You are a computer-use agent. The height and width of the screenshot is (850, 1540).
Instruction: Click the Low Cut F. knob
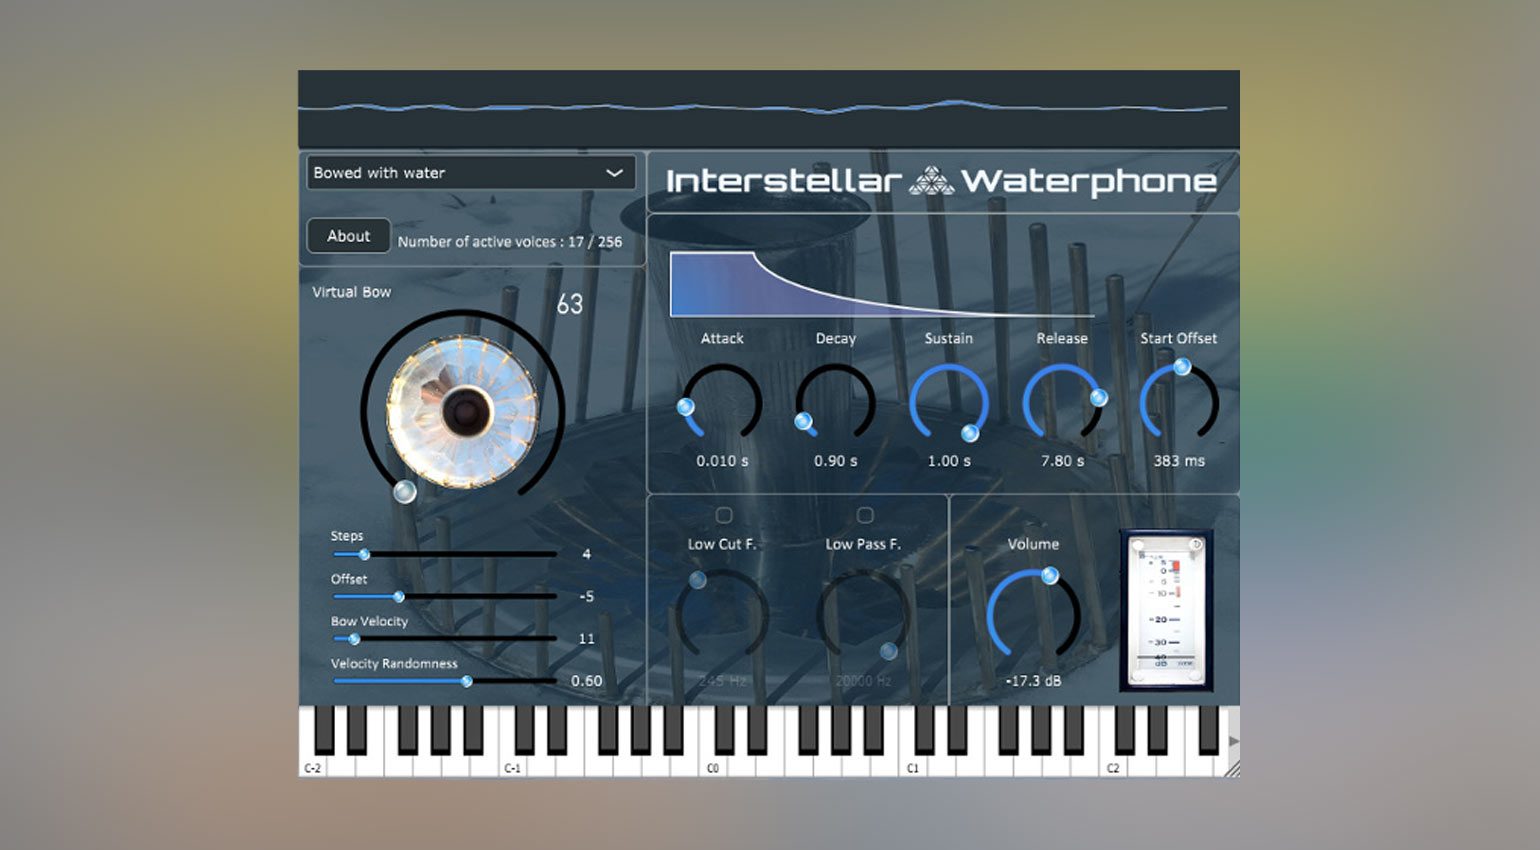coord(722,614)
